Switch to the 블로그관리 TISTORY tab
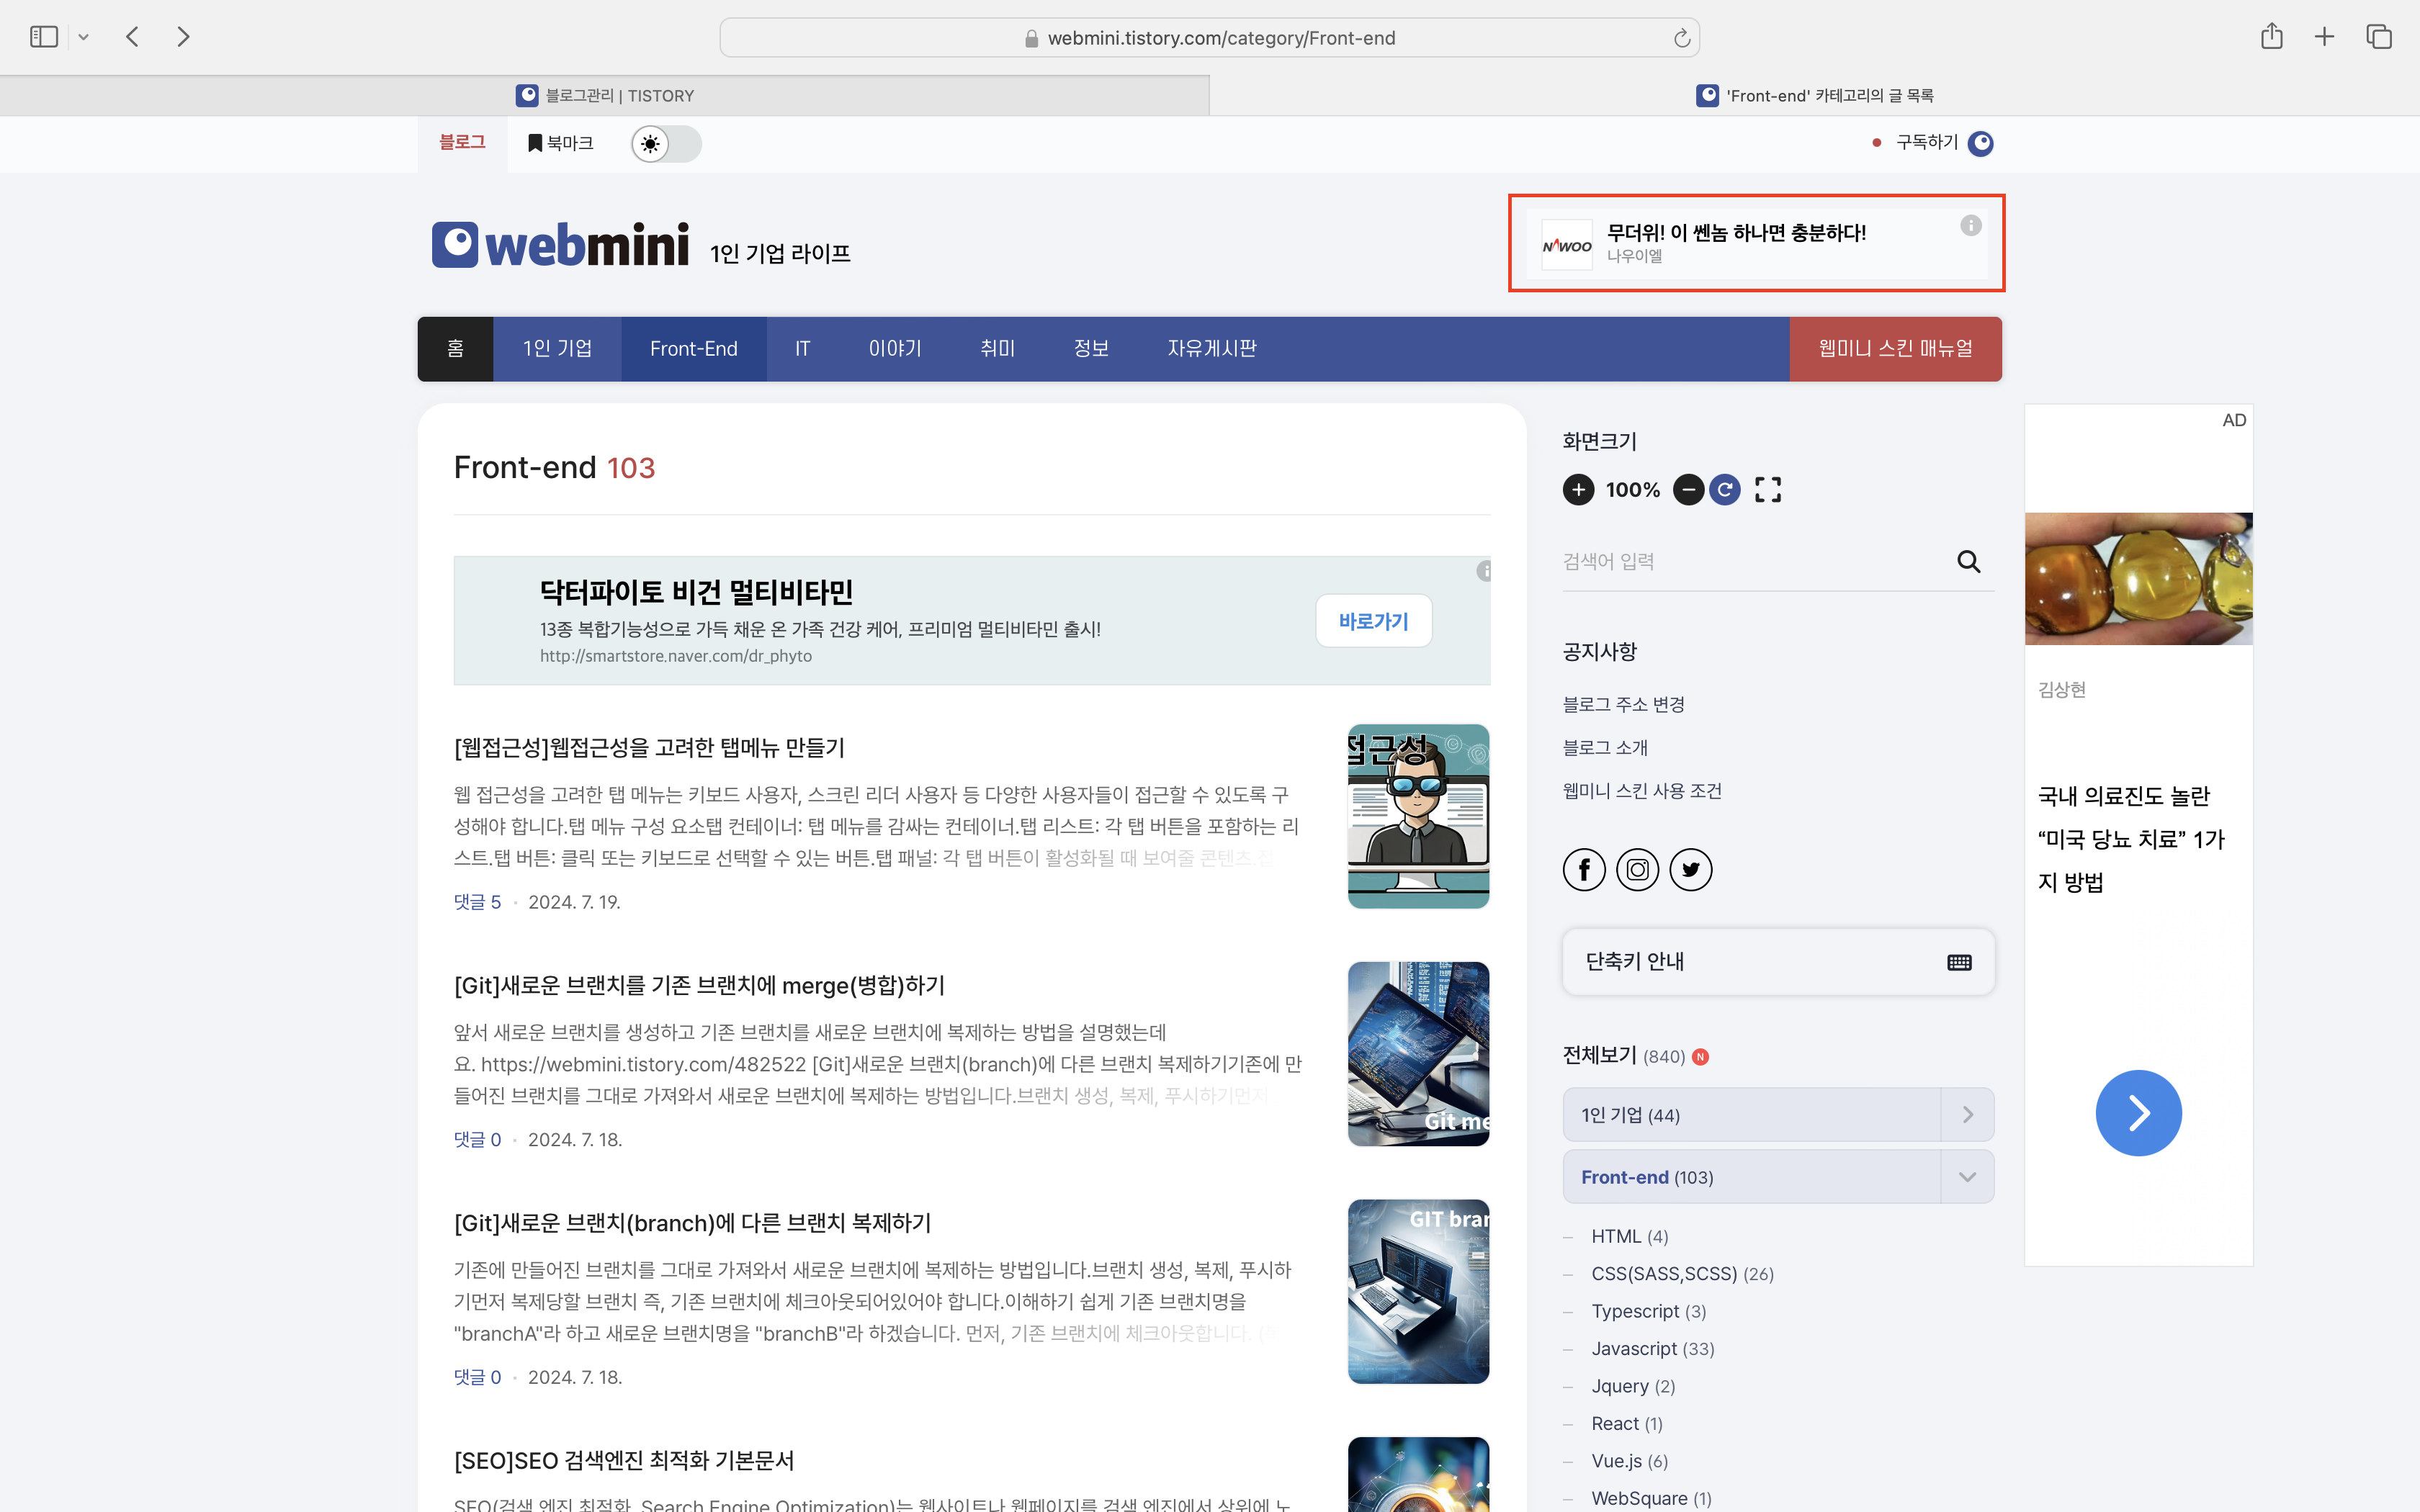 (605, 96)
